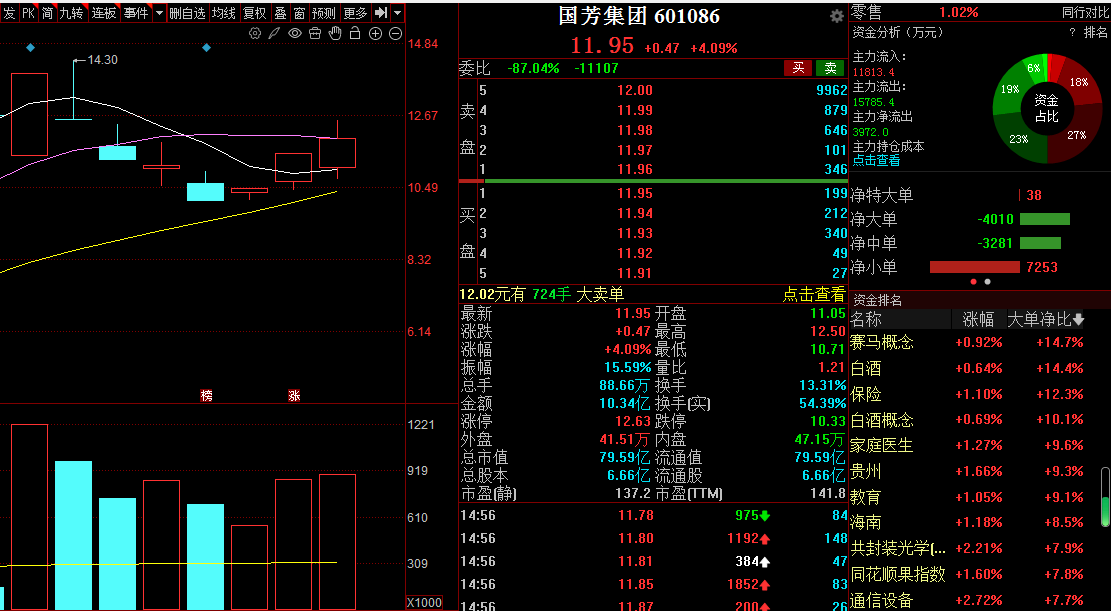Viewport: 1111px width, 611px height.
Task: Click 同行对比 peer comparison link
Action: (x=1085, y=12)
